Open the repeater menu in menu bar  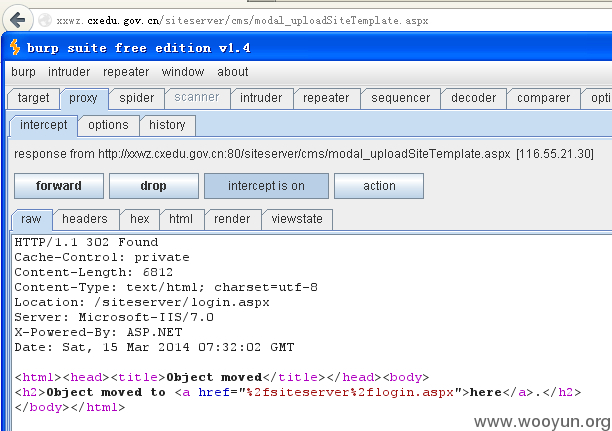[x=126, y=72]
